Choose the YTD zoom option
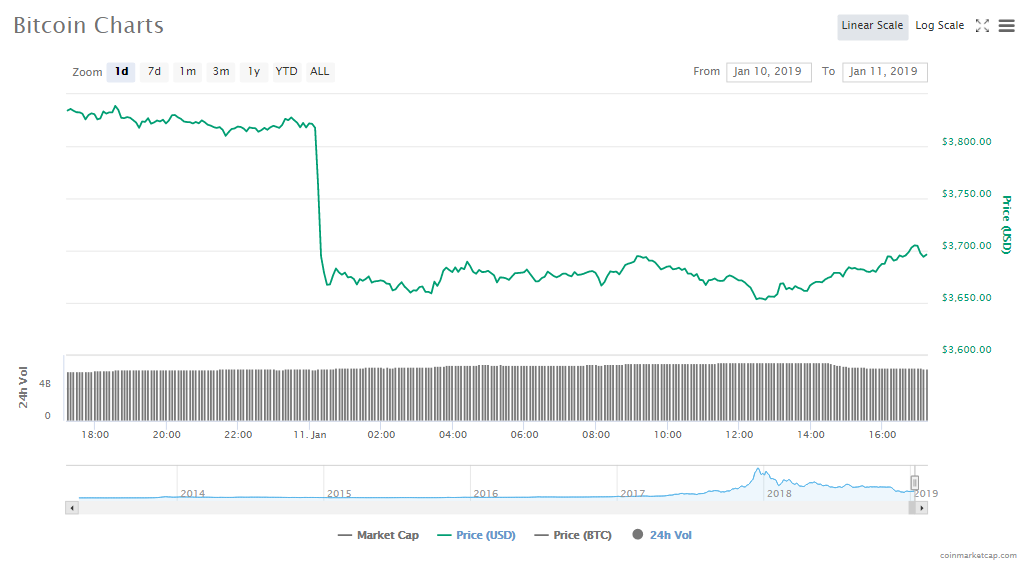Viewport: 1034px width, 569px height. 286,72
